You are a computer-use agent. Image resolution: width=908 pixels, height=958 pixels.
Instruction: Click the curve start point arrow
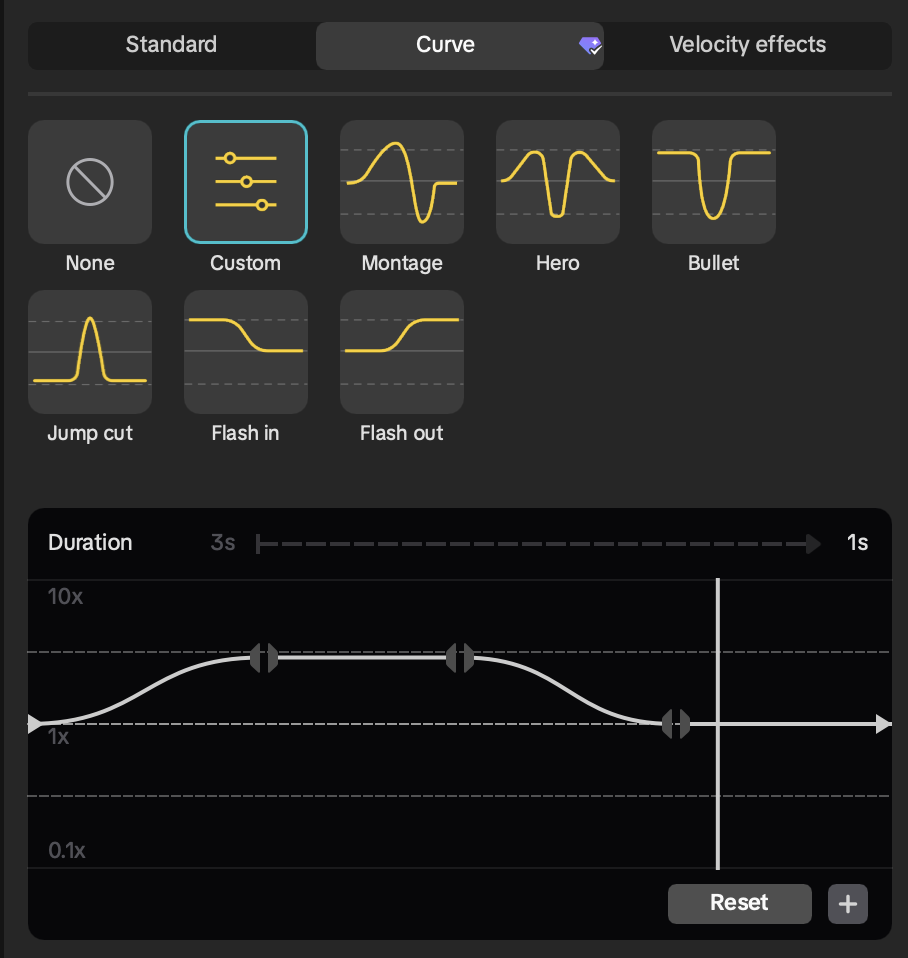click(x=35, y=724)
